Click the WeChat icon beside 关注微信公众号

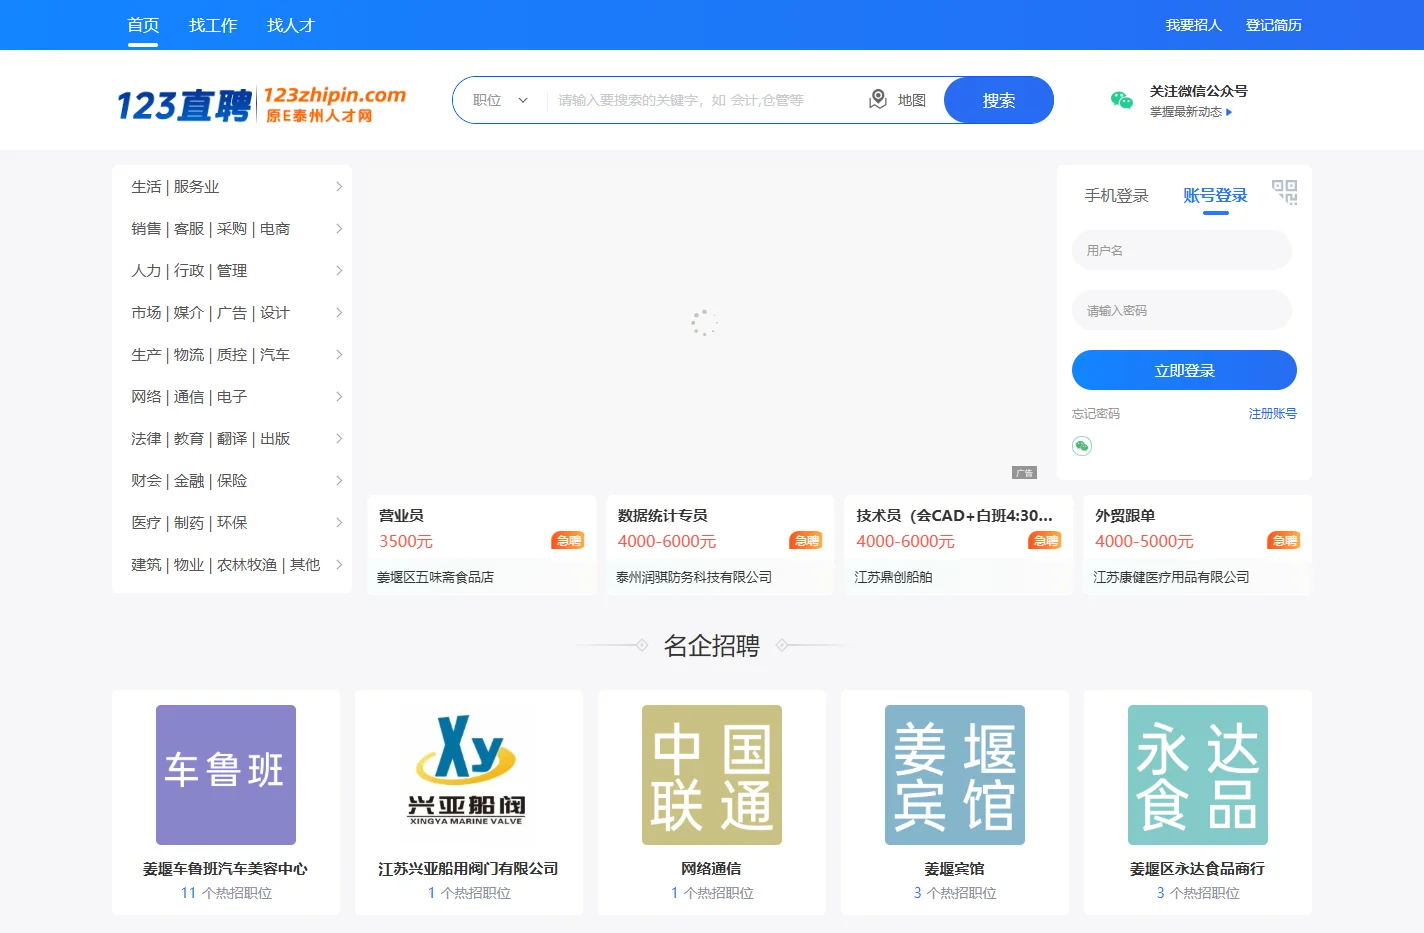[1122, 100]
